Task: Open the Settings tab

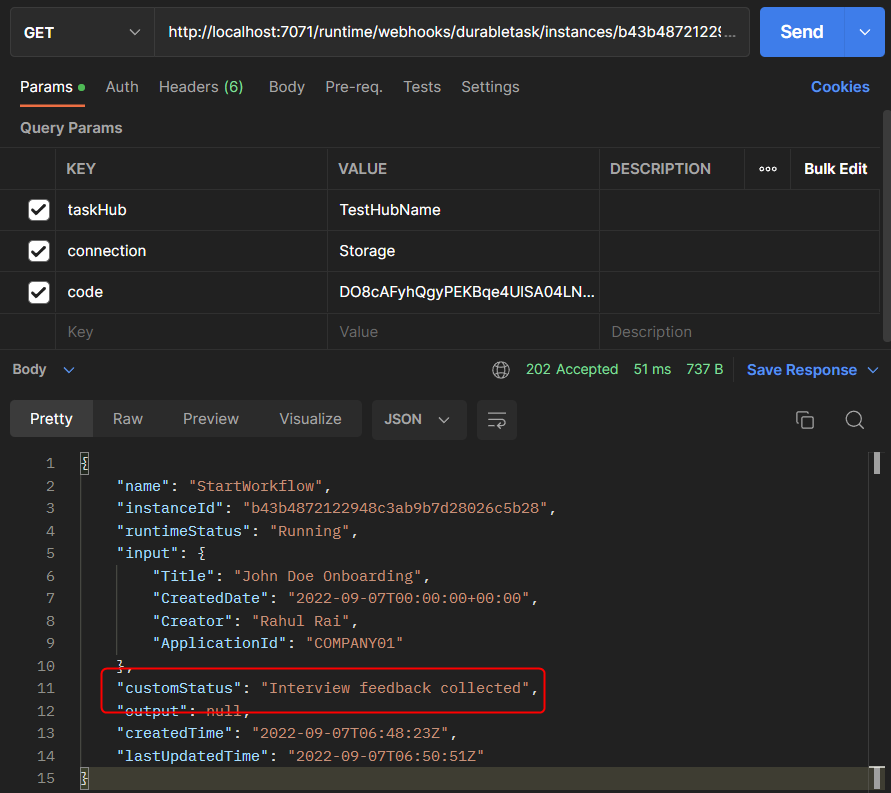Action: 490,87
